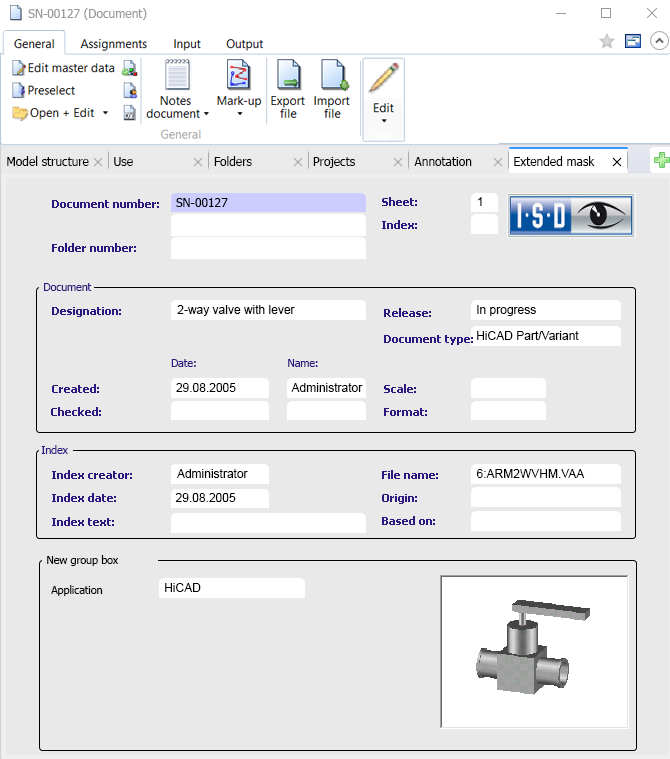Click the Preselect document icon
Viewport: 670px width, 759px height.
[x=18, y=91]
